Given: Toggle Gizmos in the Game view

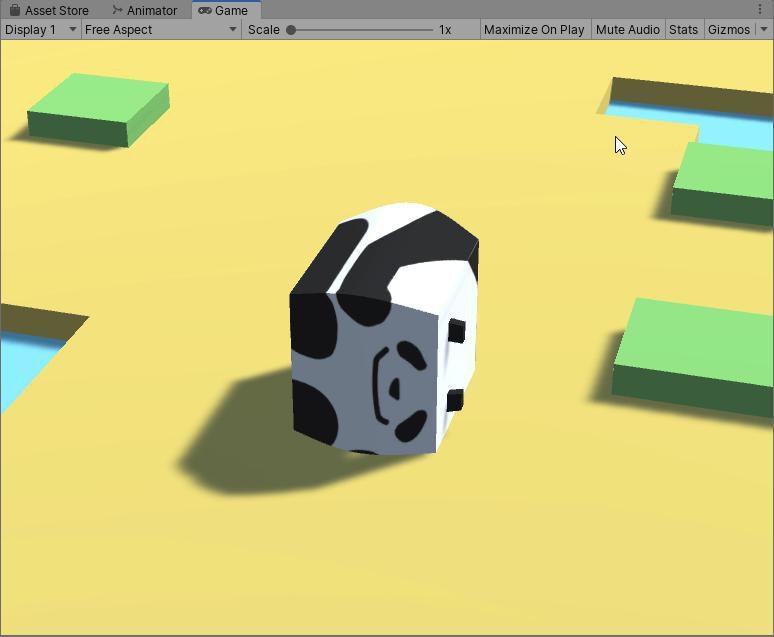Looking at the screenshot, I should [x=729, y=30].
